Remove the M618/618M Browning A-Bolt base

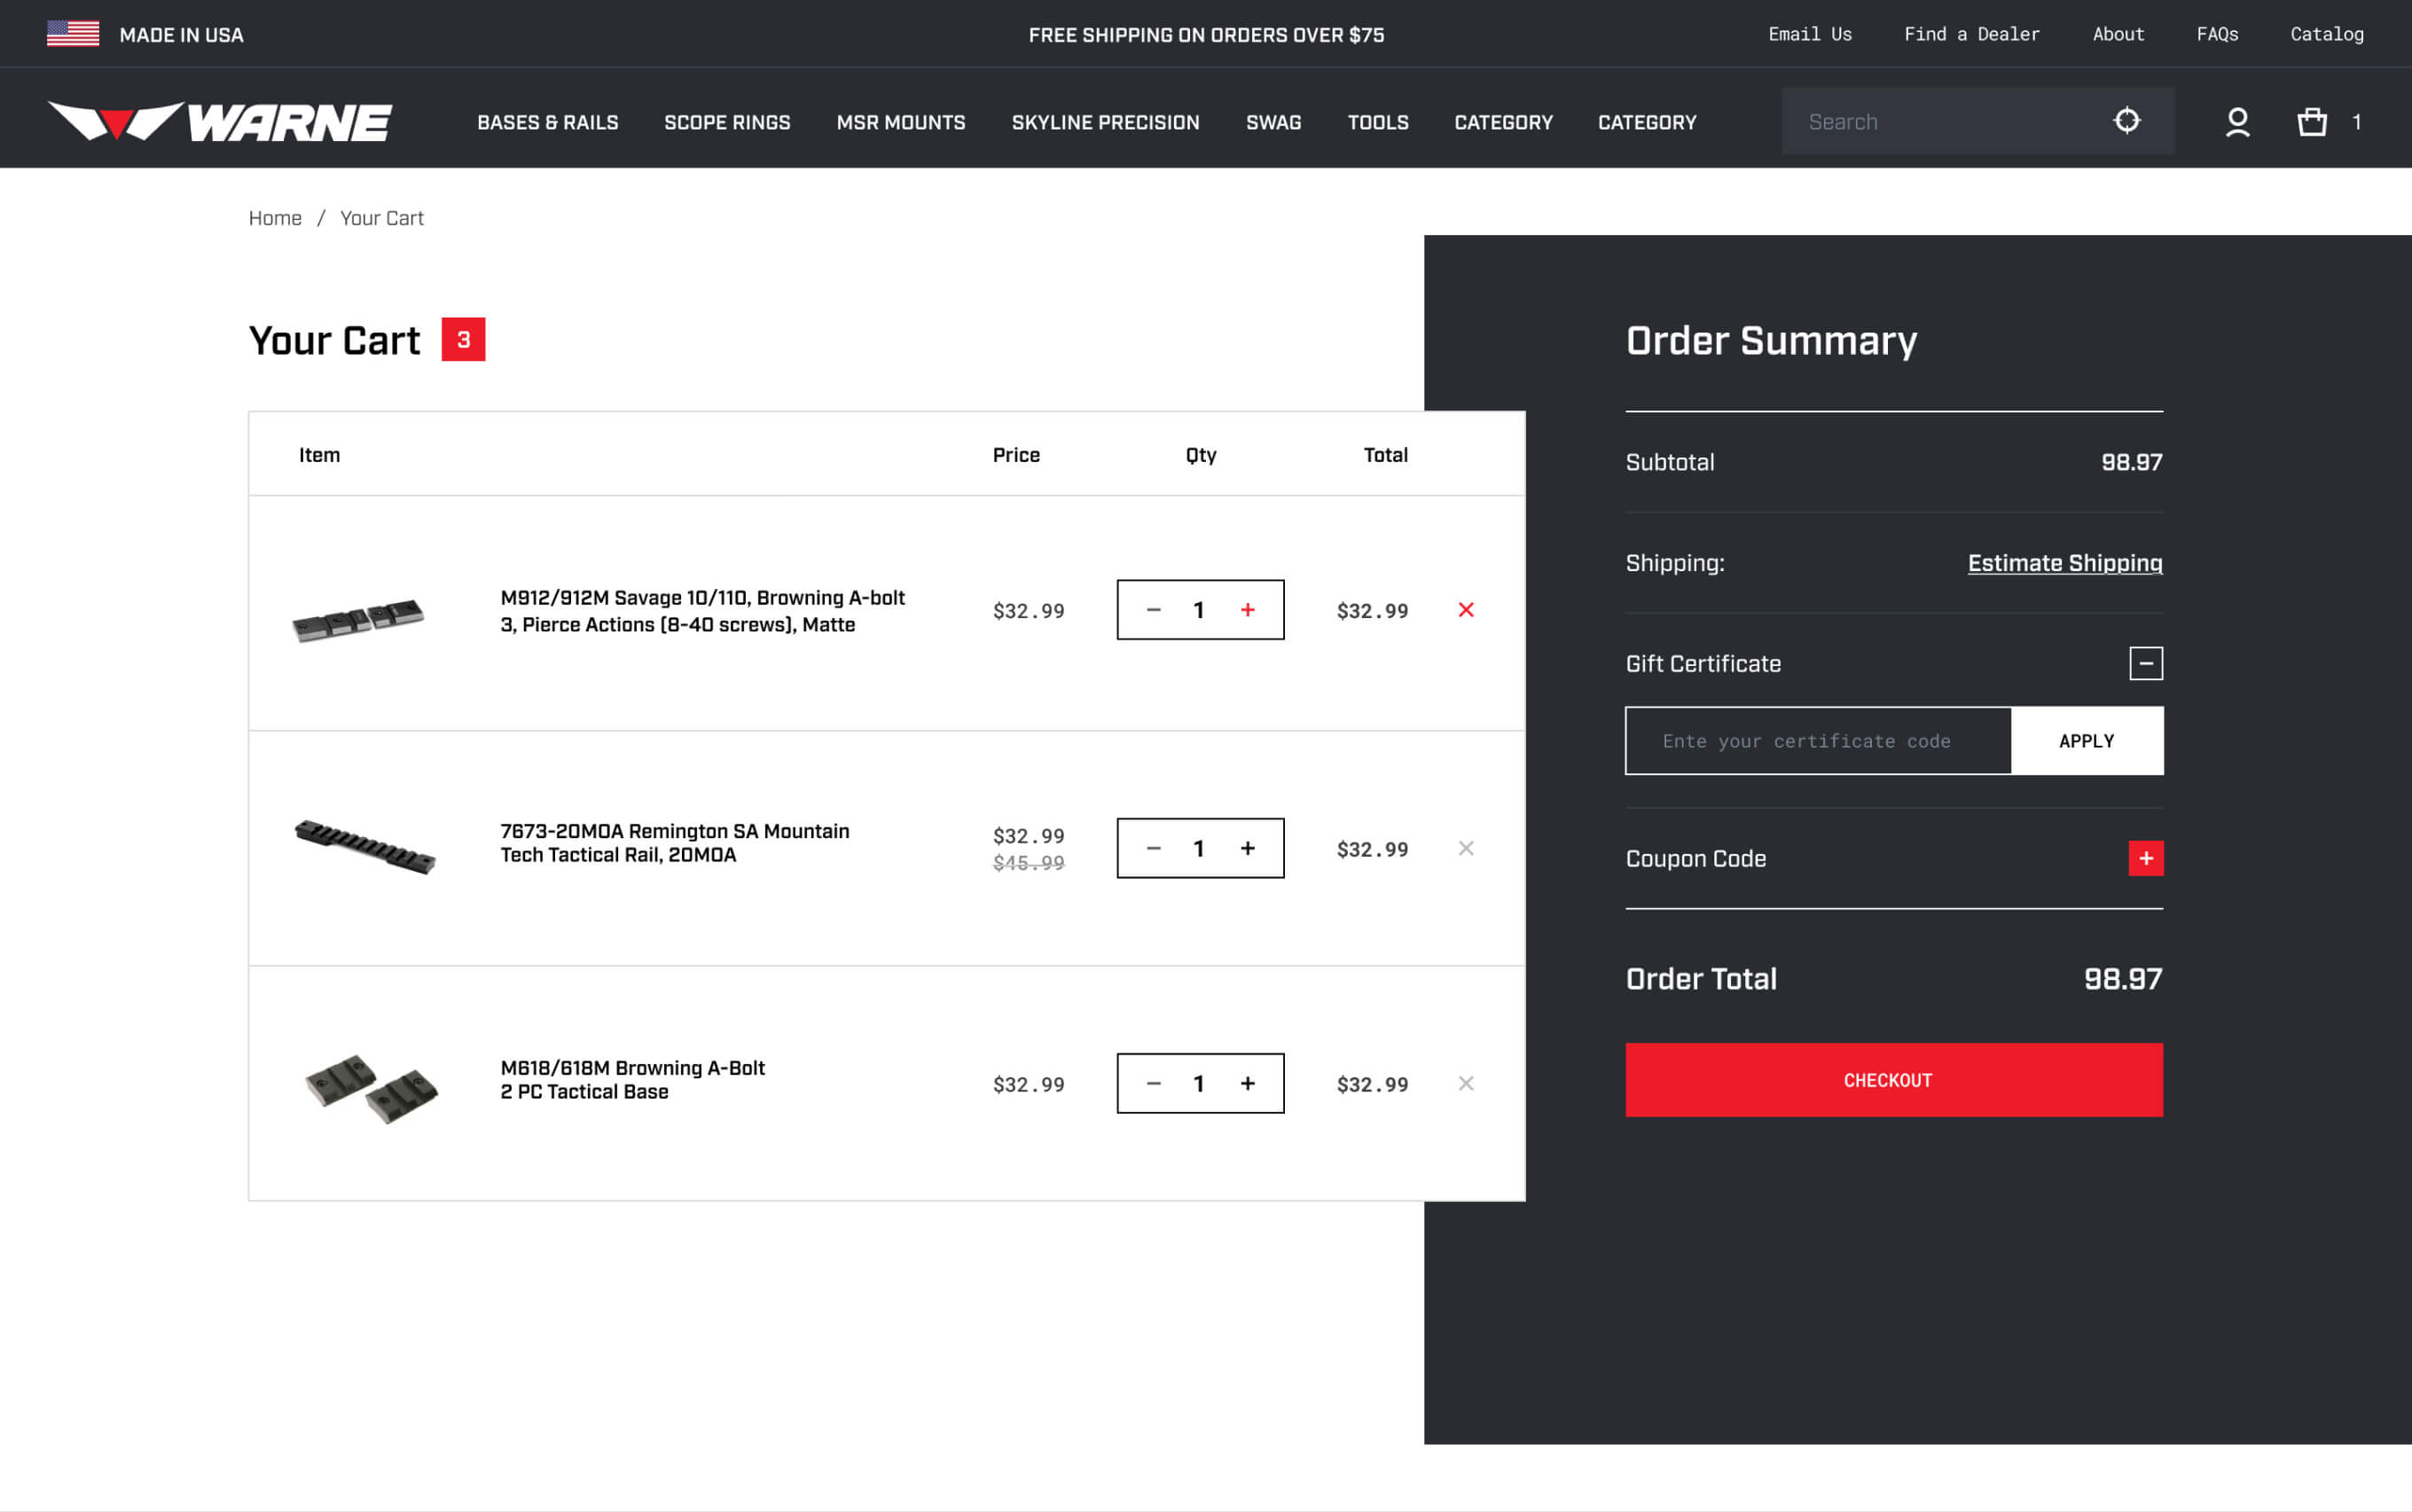[x=1465, y=1083]
